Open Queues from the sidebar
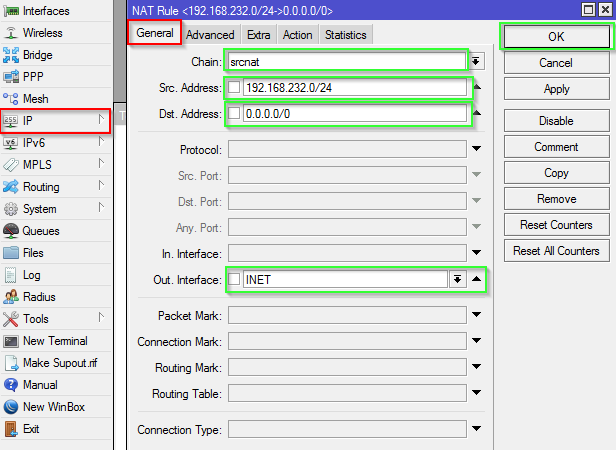 [x=11, y=231]
